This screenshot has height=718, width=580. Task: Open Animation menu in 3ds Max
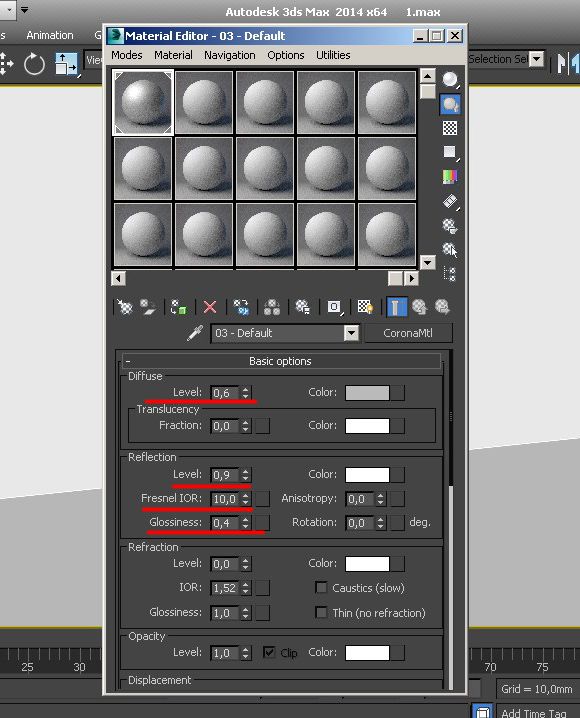pyautogui.click(x=50, y=35)
